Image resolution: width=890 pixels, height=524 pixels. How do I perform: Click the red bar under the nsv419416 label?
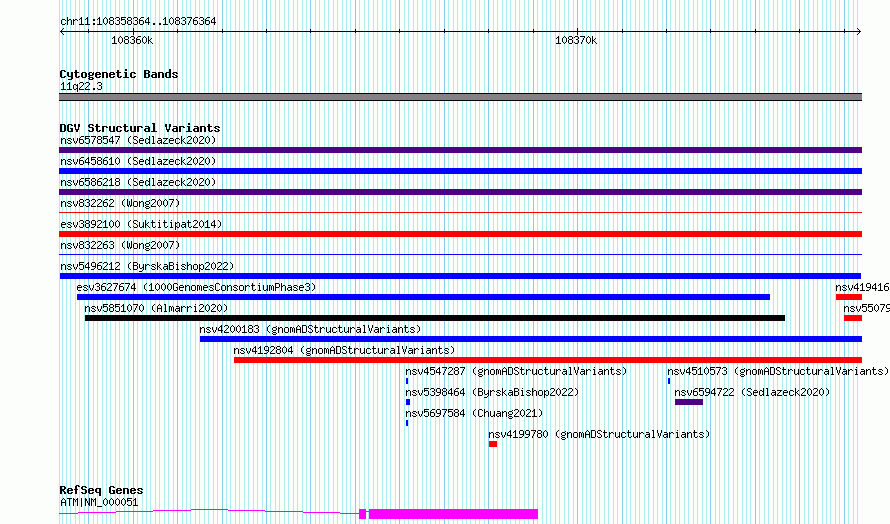pos(849,297)
